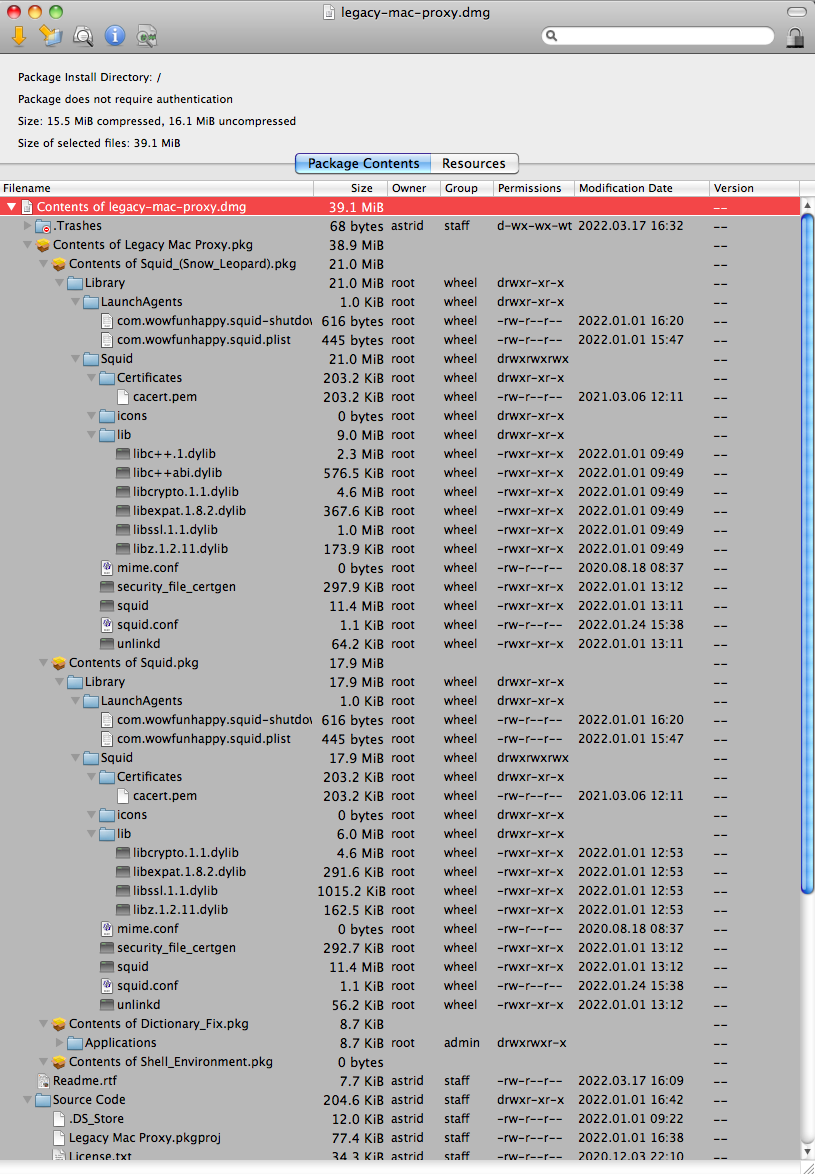Viewport: 815px width, 1174px height.
Task: Expand the .Trashes folder
Action: 27,226
